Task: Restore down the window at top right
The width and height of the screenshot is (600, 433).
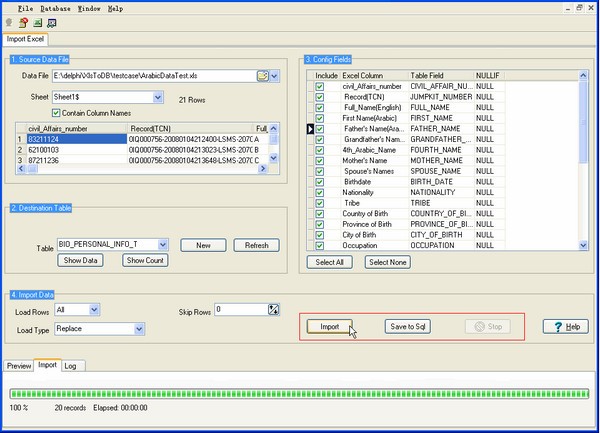Action: [580, 7]
